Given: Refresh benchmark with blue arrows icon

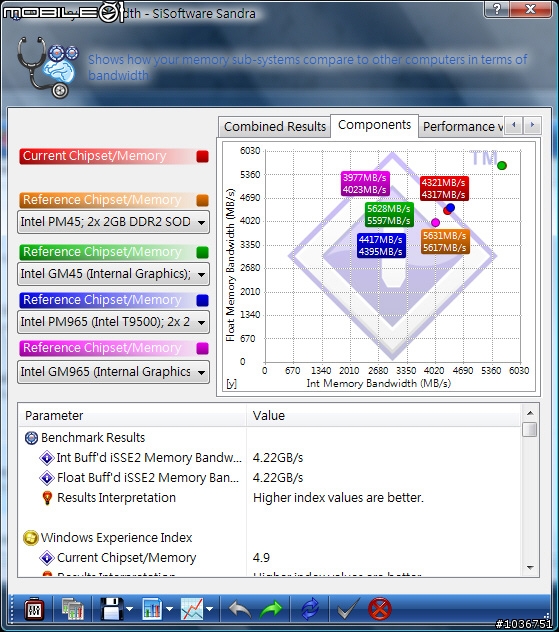Looking at the screenshot, I should pyautogui.click(x=310, y=609).
